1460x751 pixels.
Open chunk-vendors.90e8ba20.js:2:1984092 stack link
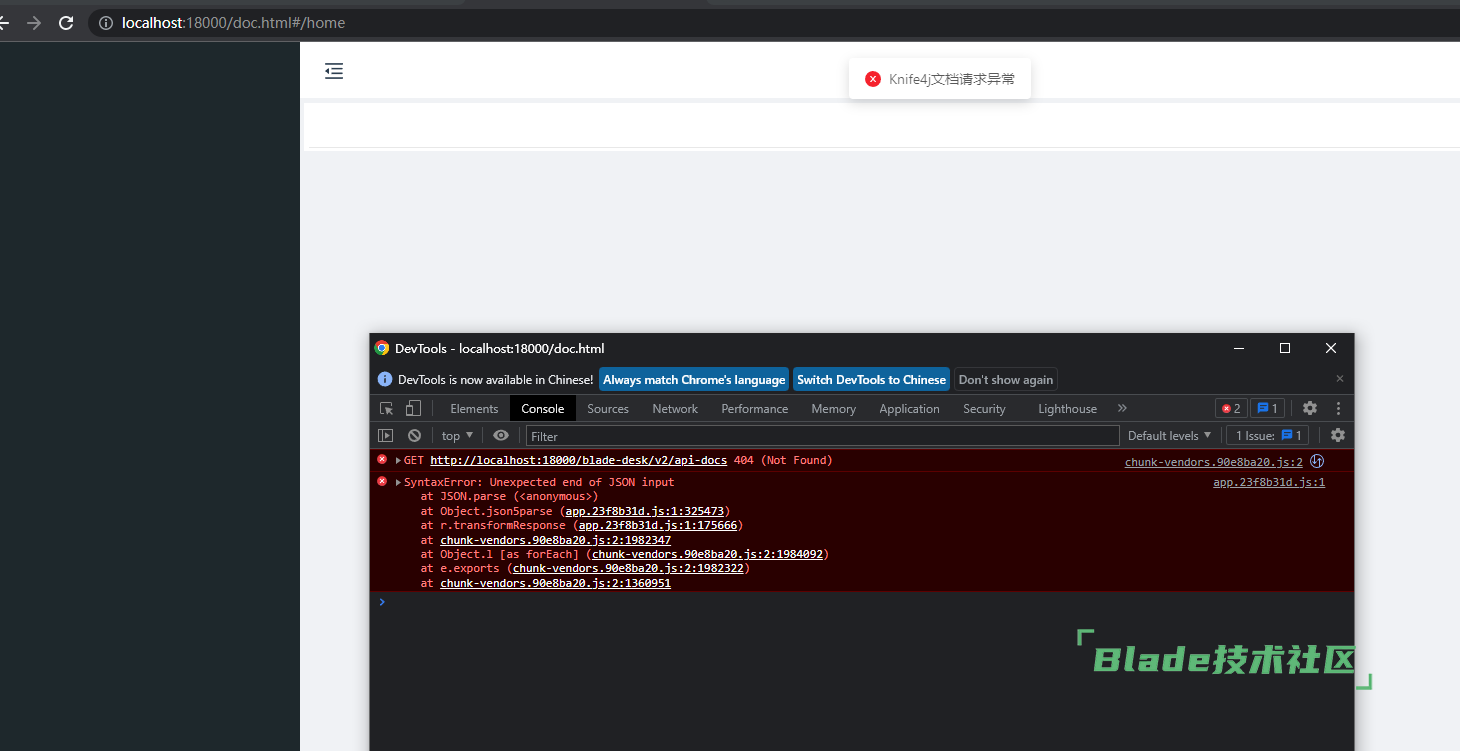(707, 554)
